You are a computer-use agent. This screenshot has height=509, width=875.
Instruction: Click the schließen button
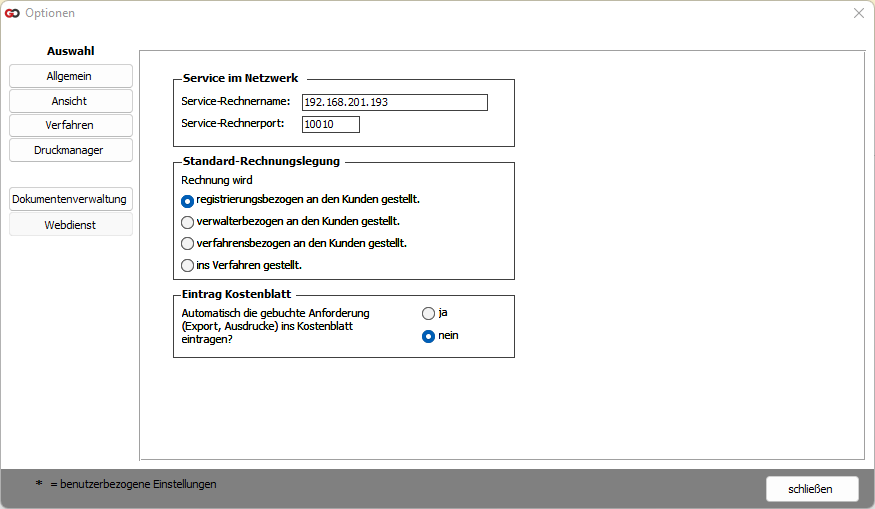(x=812, y=489)
